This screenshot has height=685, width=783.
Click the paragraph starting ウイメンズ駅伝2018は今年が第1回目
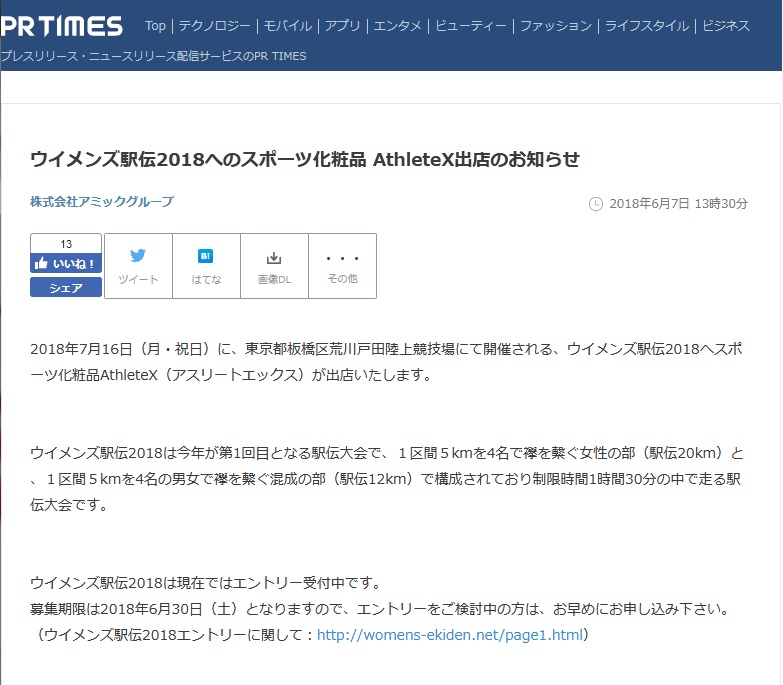[x=387, y=479]
